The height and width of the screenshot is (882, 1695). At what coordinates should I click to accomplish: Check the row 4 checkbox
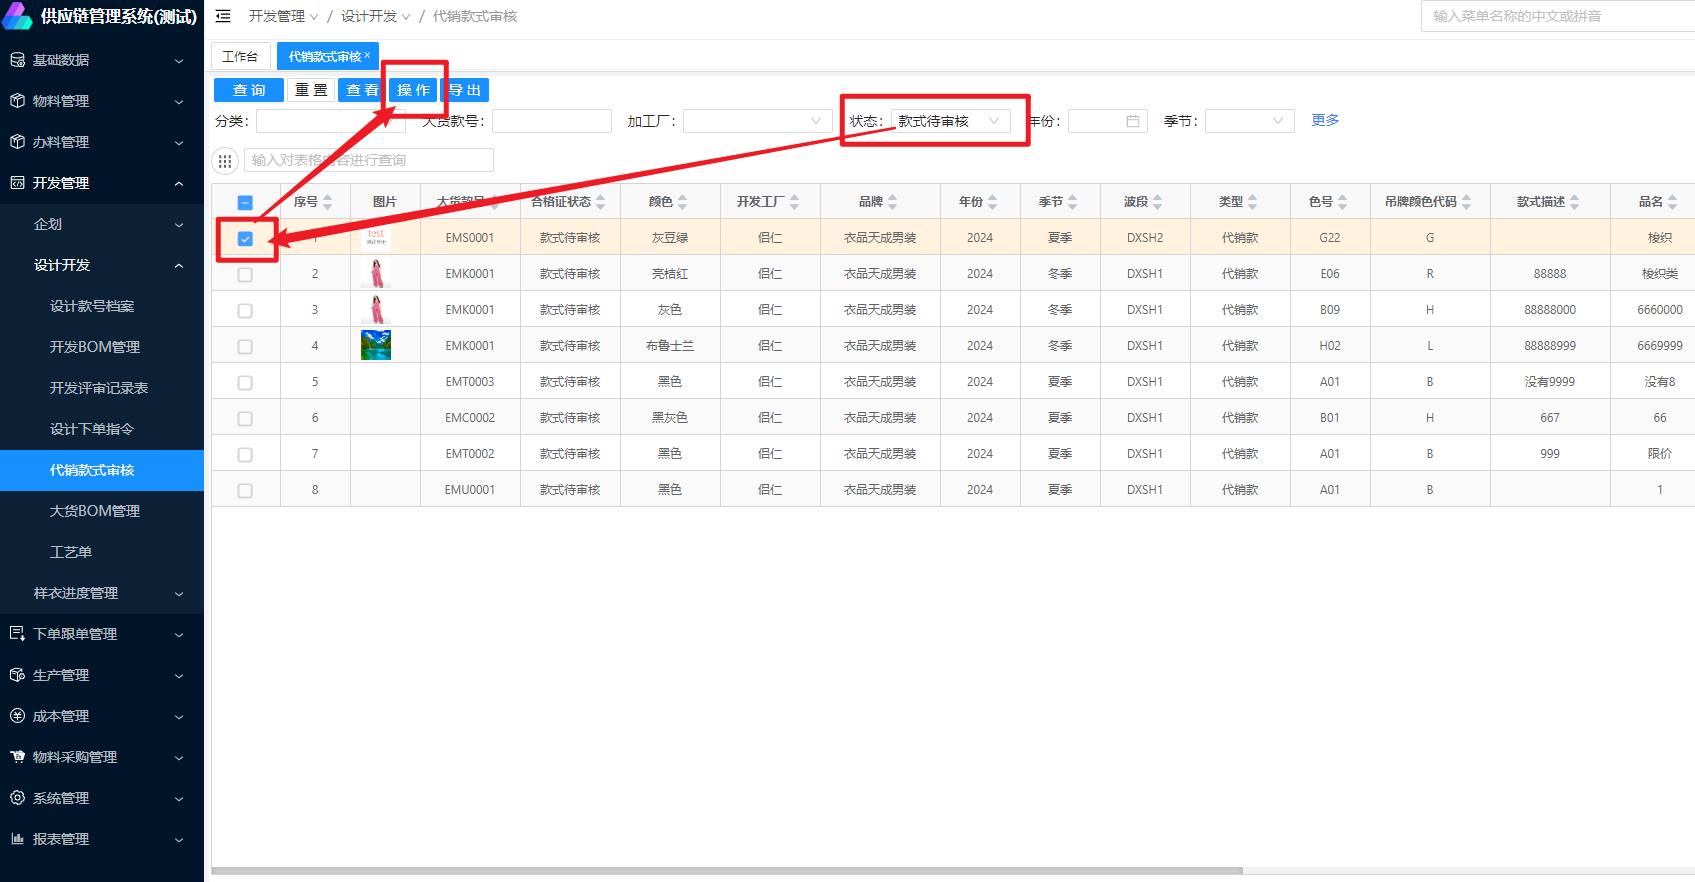point(245,347)
